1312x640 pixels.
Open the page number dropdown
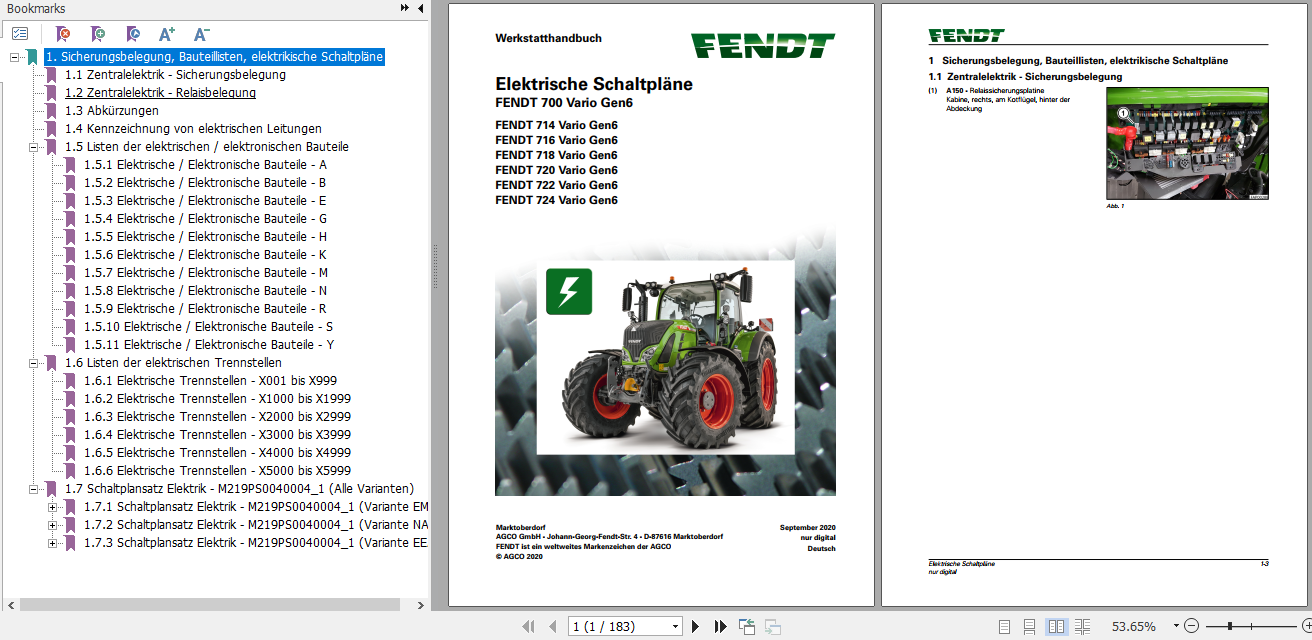click(676, 627)
